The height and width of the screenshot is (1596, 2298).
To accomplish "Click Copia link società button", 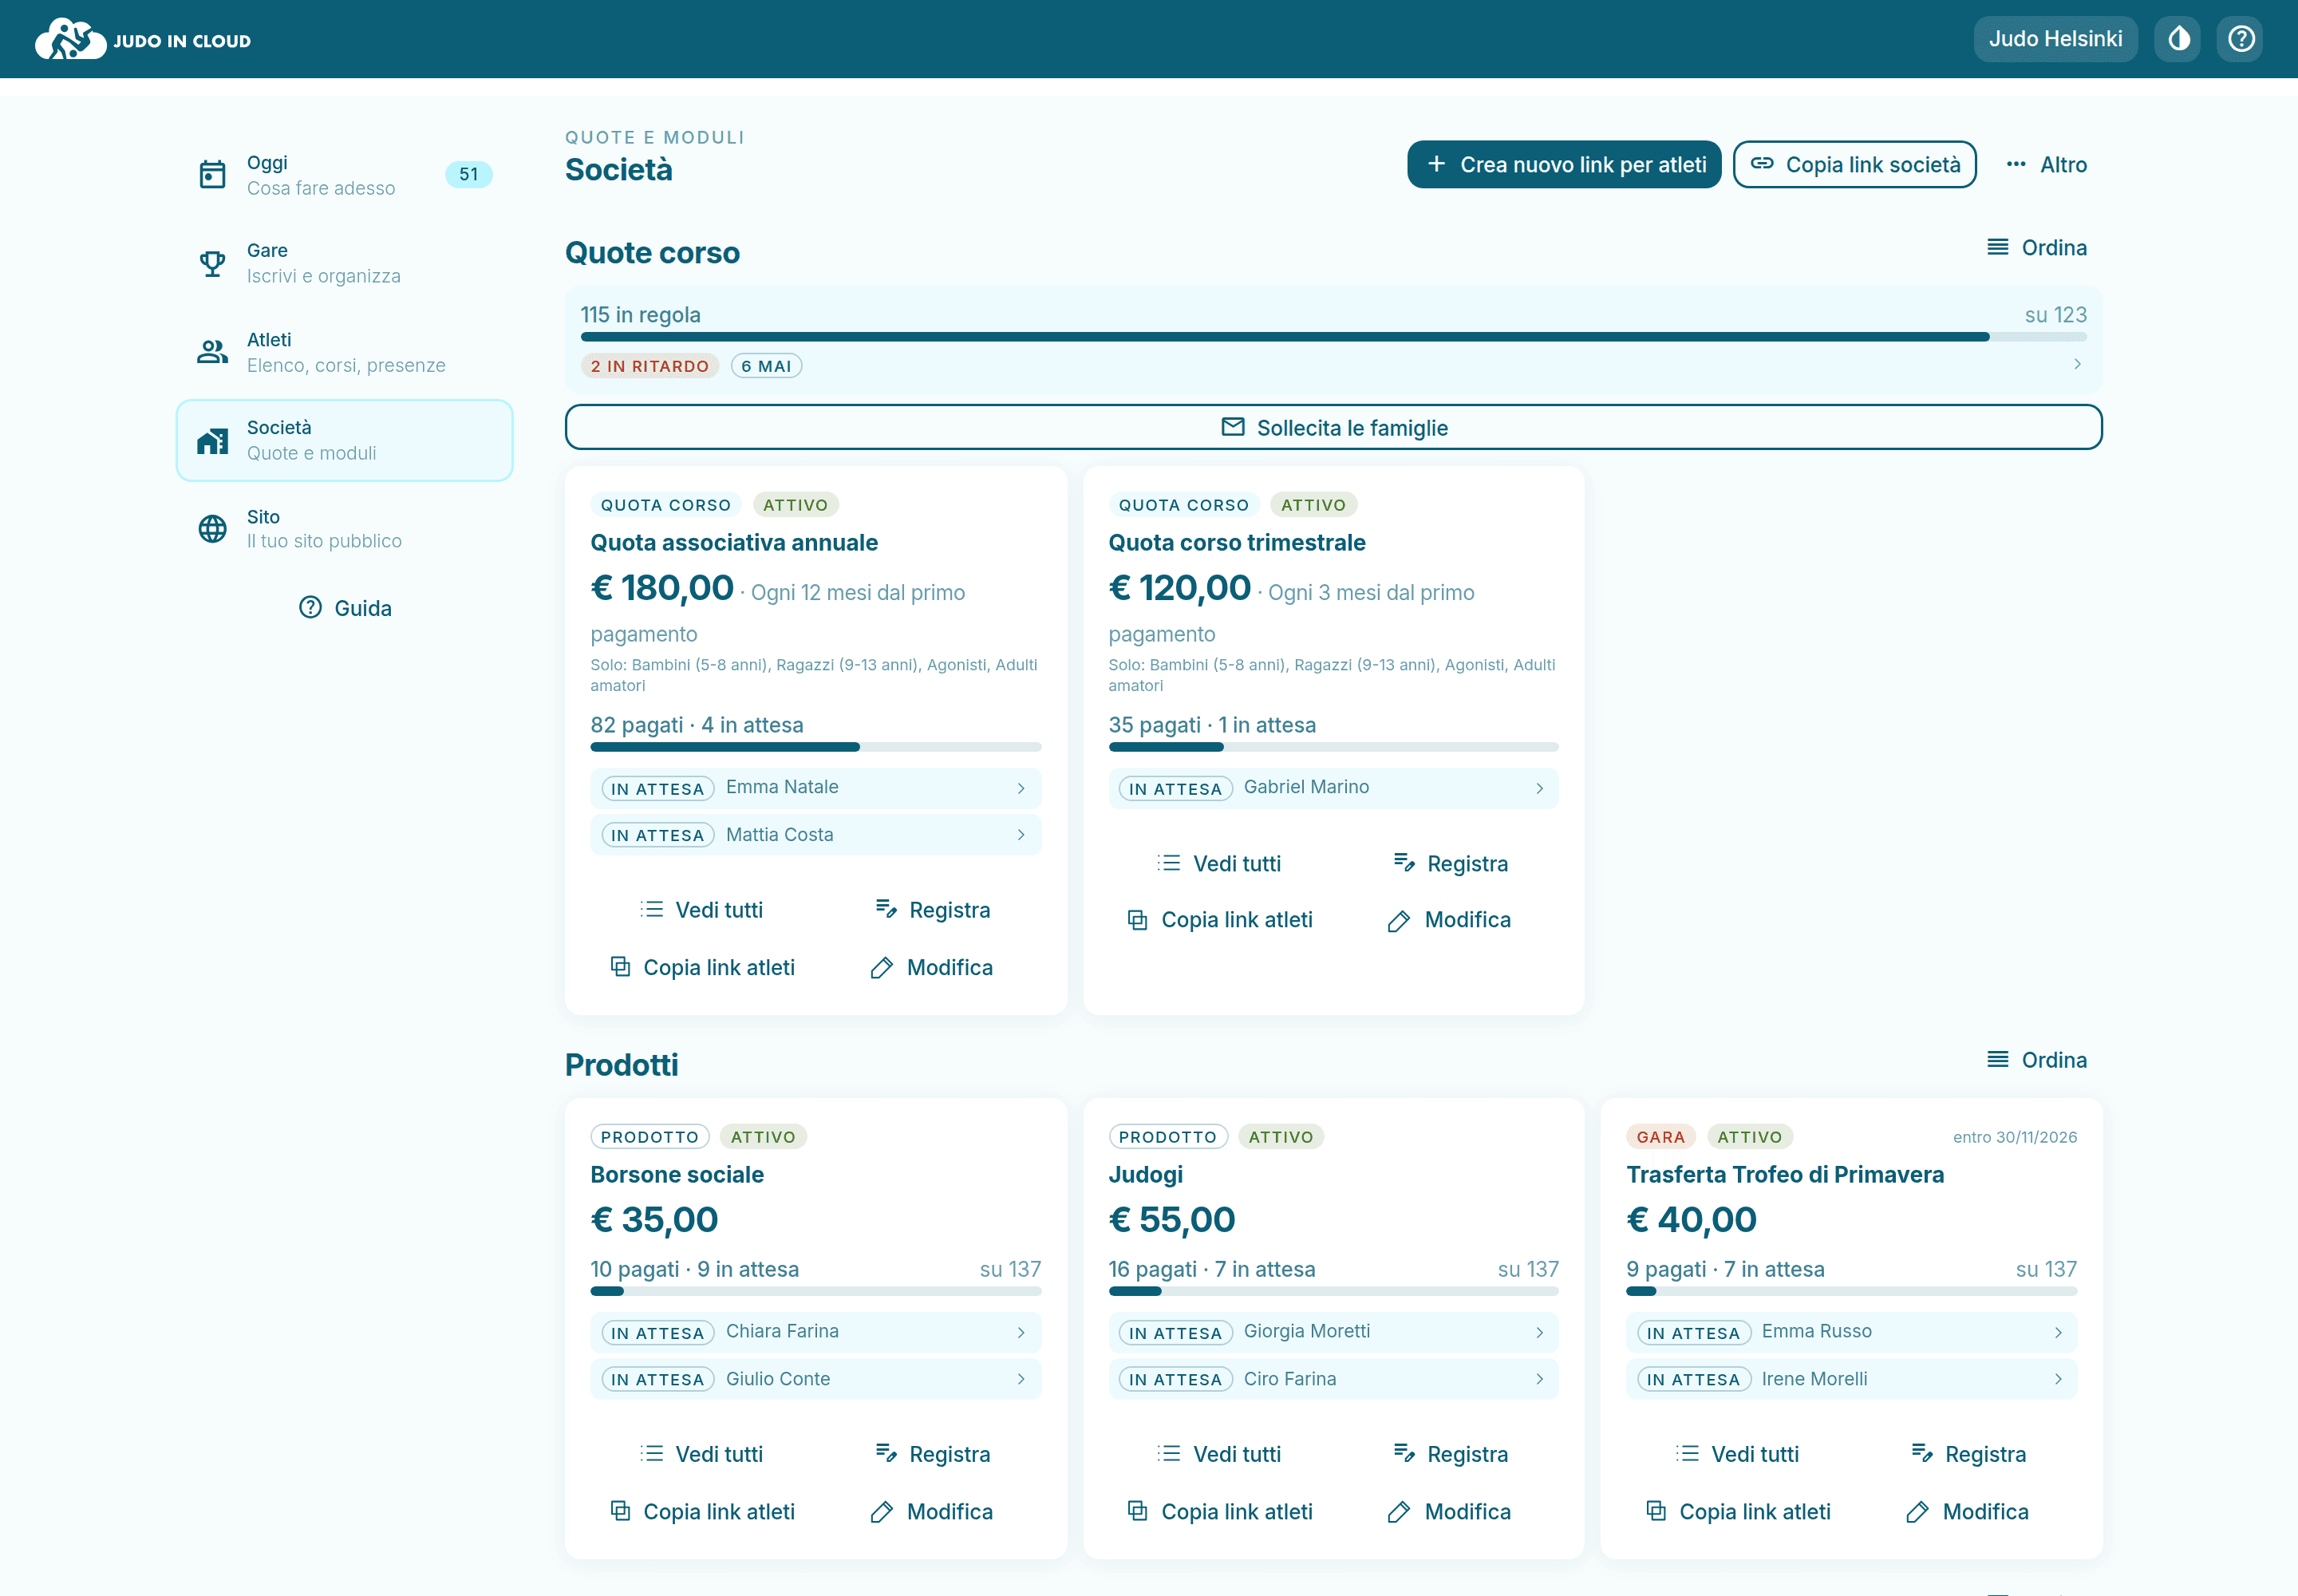I will pyautogui.click(x=1854, y=165).
